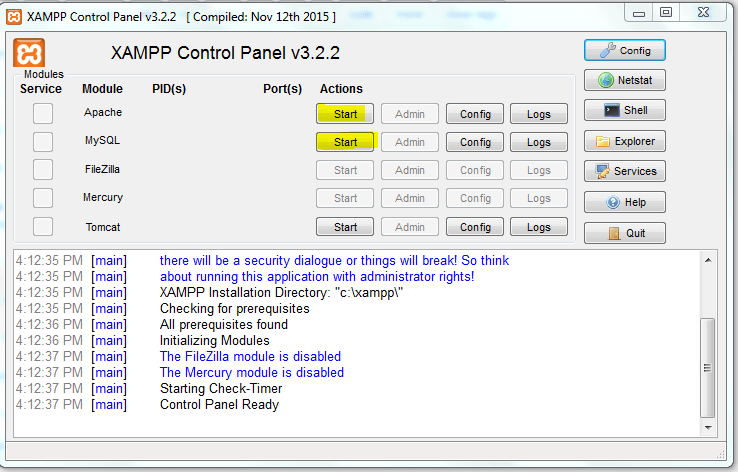The image size is (738, 472).
Task: Open the Explorer folder icon button
Action: pos(624,142)
